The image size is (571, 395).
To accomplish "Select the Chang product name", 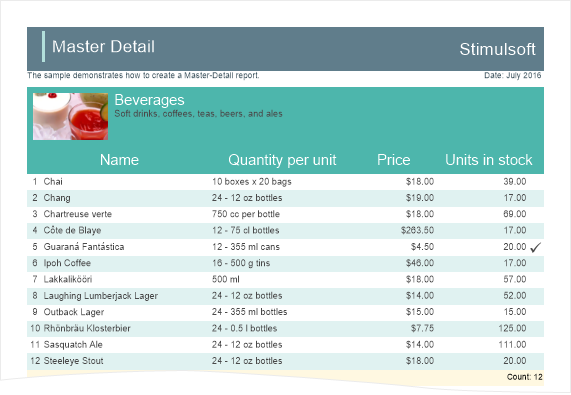I will [x=57, y=198].
